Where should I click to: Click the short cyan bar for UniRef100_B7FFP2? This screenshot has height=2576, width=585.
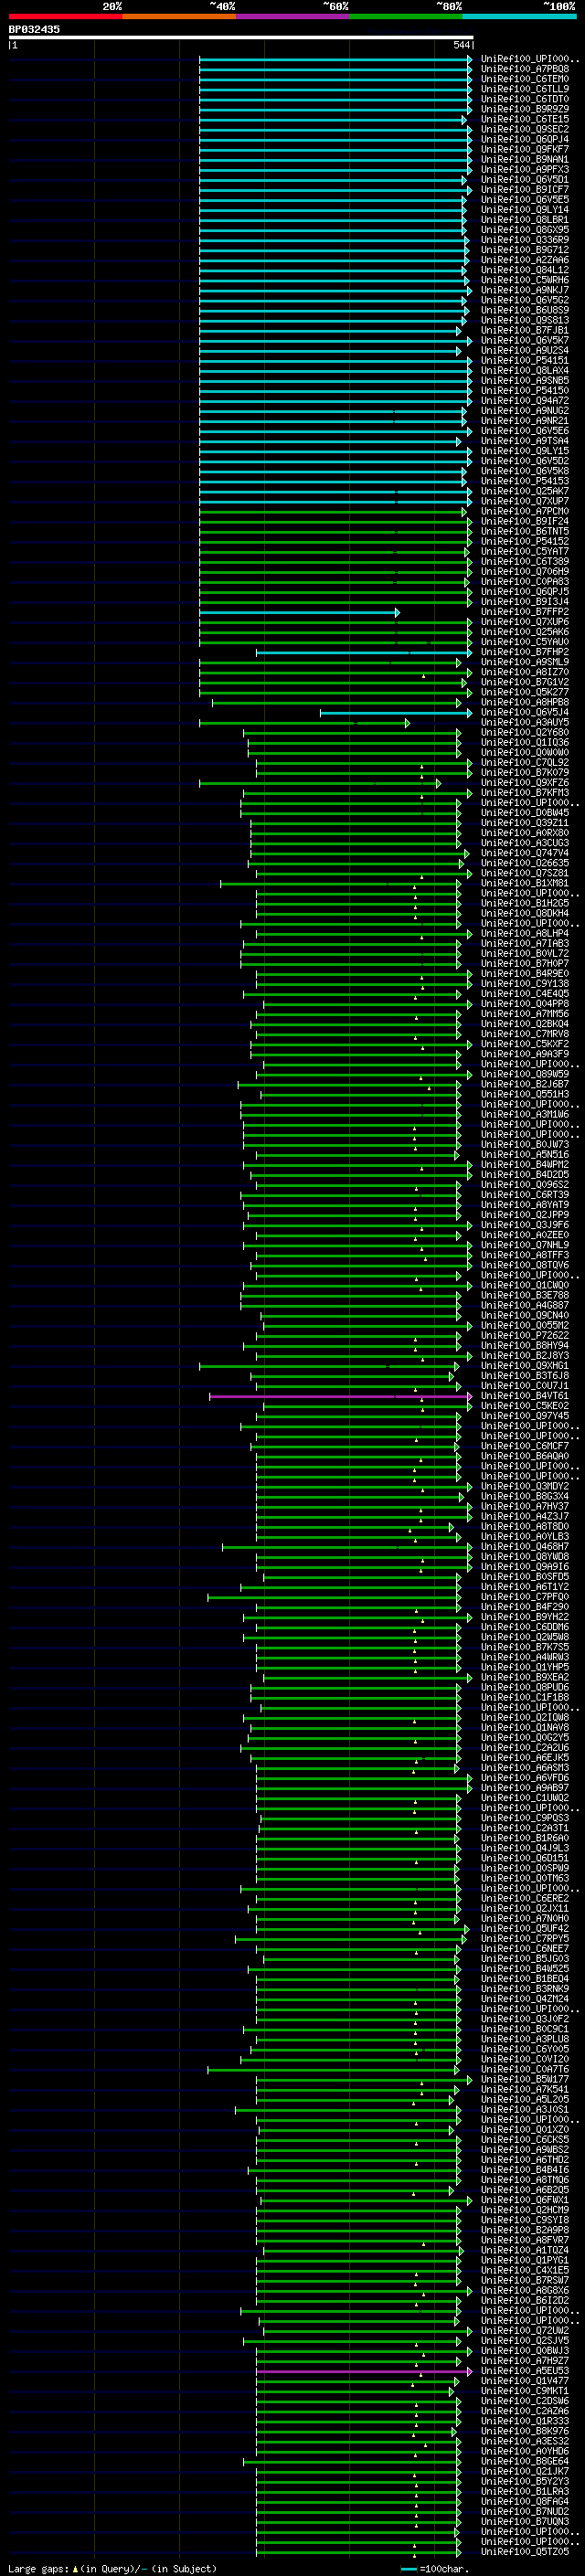(299, 612)
